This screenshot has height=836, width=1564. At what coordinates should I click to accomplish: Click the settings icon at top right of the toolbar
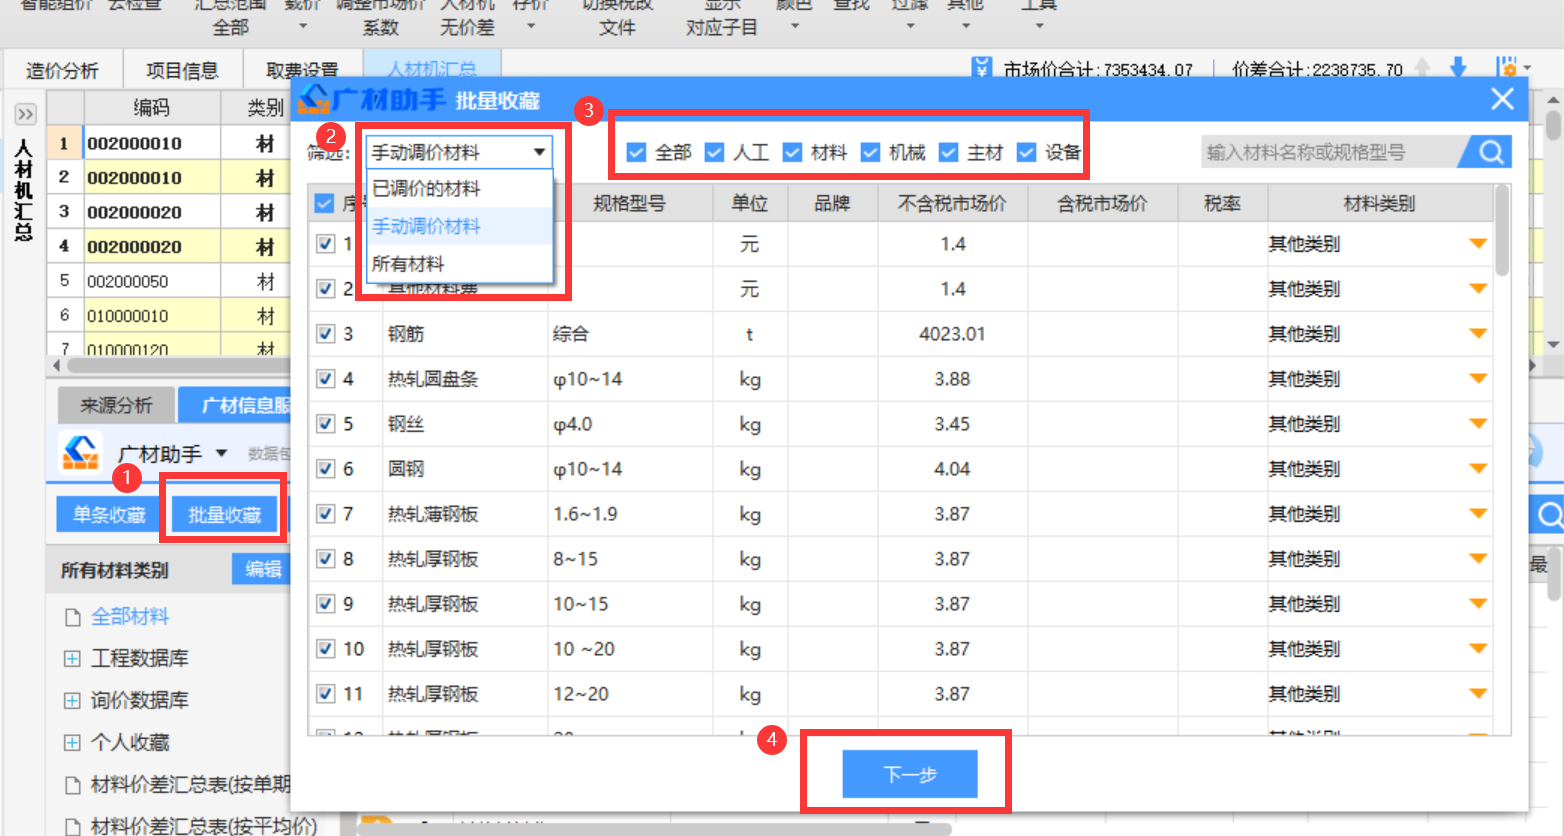click(1508, 68)
